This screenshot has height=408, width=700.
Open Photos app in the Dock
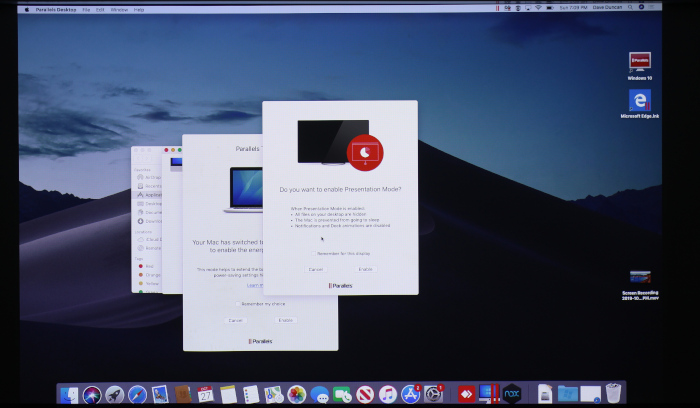tap(296, 395)
